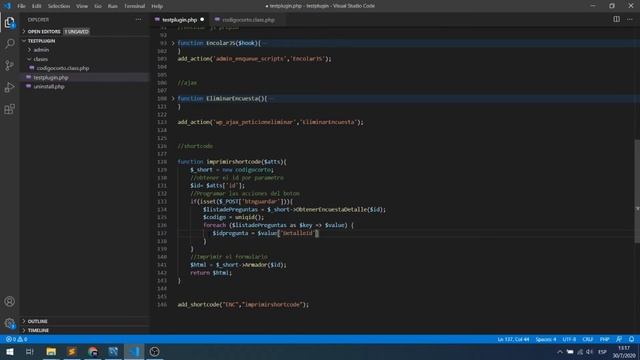
Task: Split the editor to the right
Action: (616, 19)
